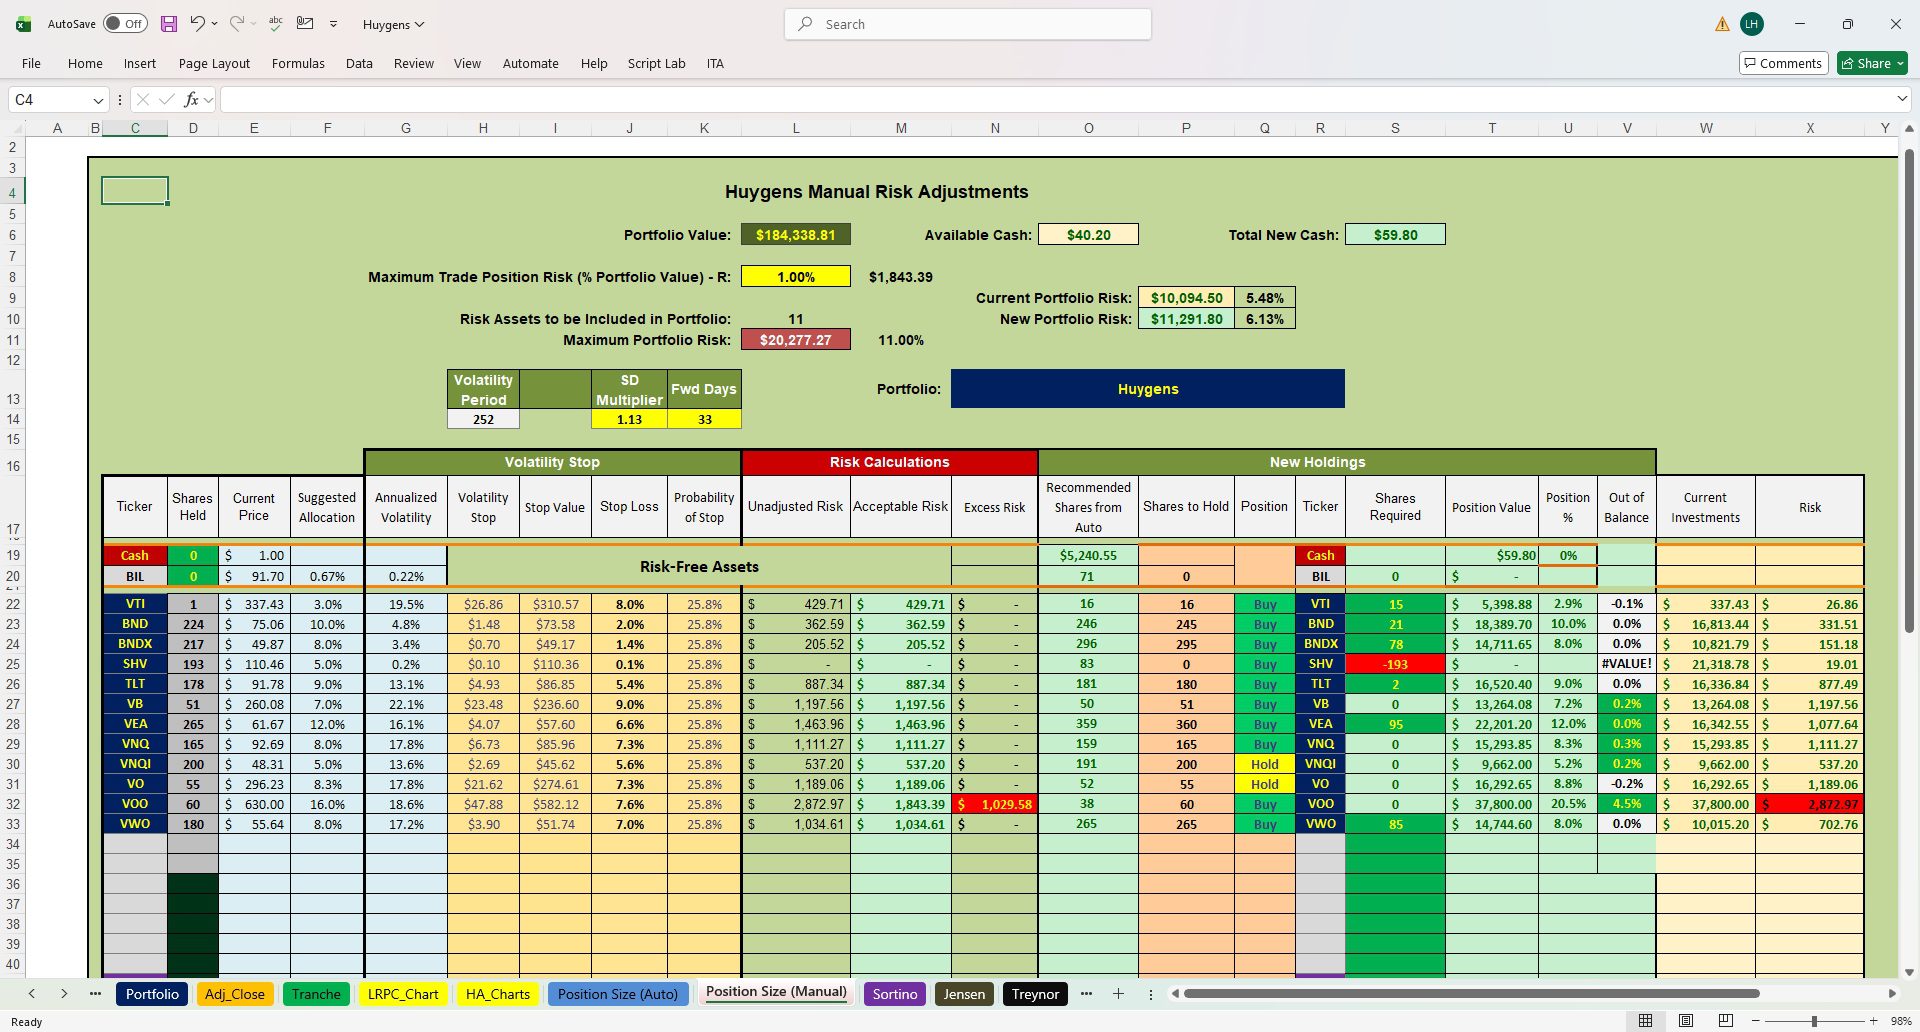The image size is (1920, 1032).
Task: Show more sheets ellipsis after Treynor
Action: [x=1086, y=994]
